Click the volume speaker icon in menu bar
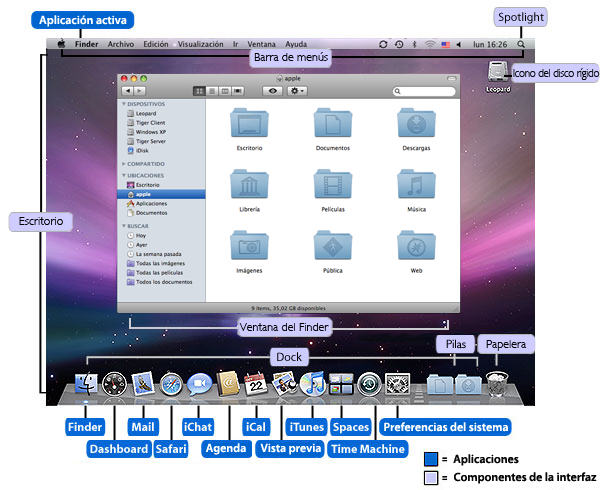 (458, 44)
